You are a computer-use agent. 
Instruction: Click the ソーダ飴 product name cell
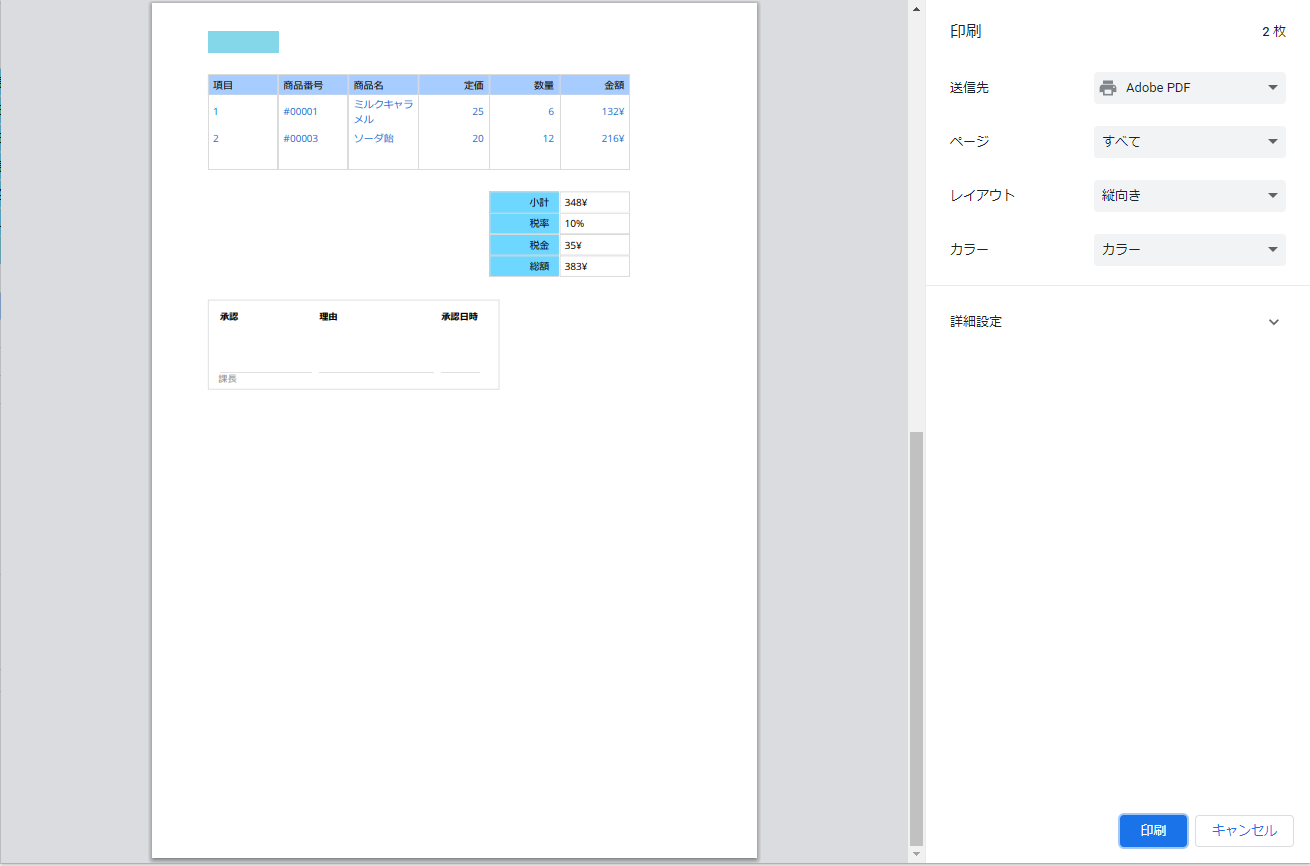[373, 138]
